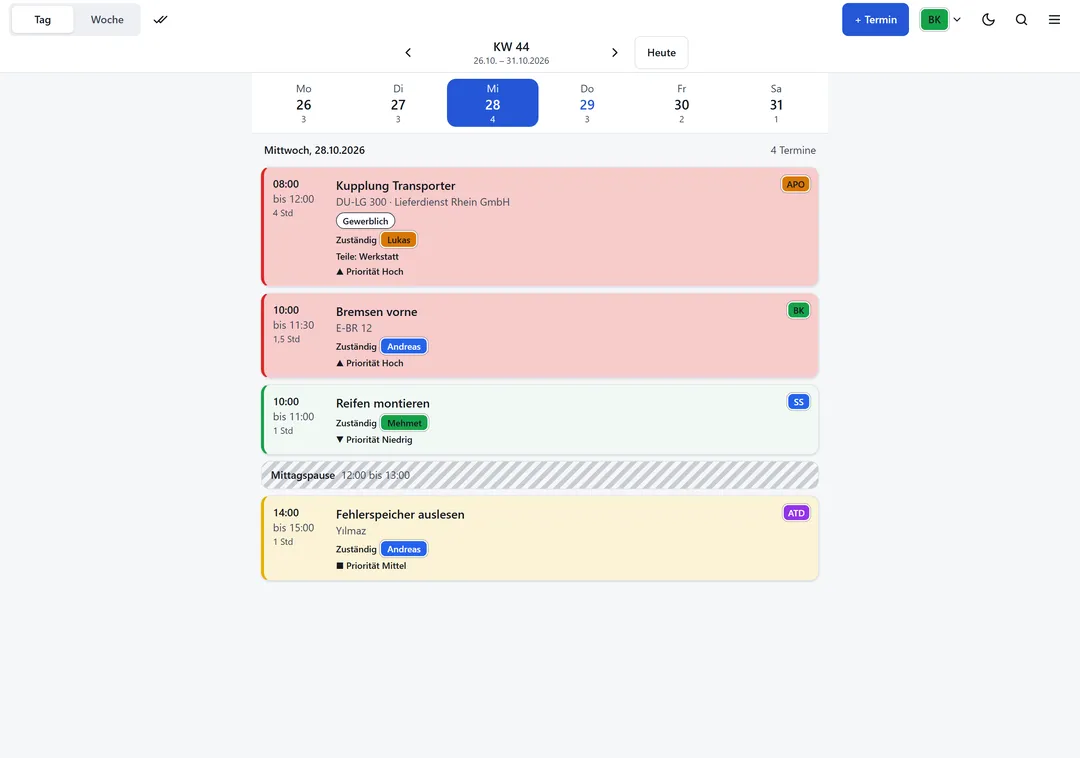Viewport: 1080px width, 758px height.
Task: Switch to the Tag view
Action: click(43, 19)
